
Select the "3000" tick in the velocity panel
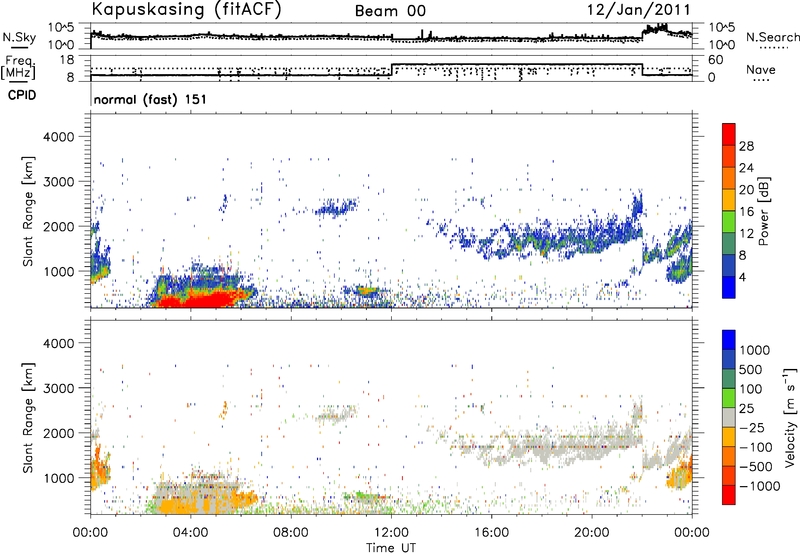[58, 388]
